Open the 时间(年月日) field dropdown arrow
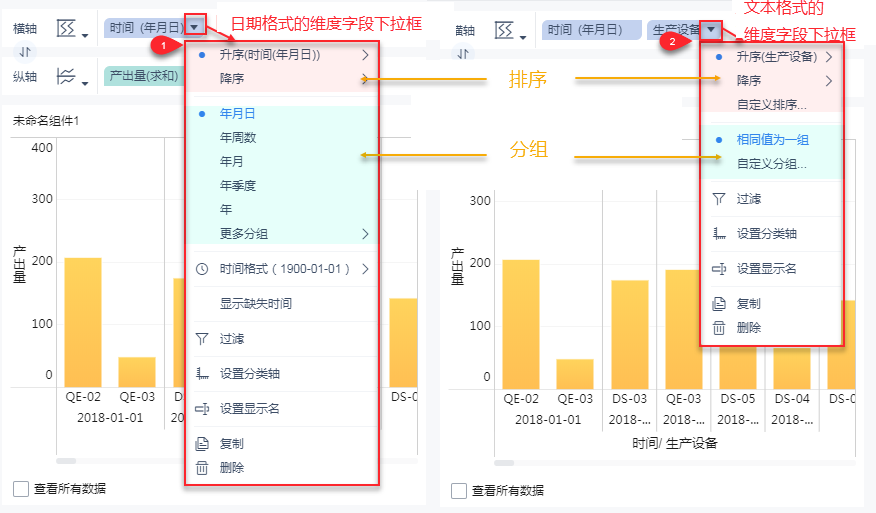This screenshot has width=876, height=513. [194, 27]
